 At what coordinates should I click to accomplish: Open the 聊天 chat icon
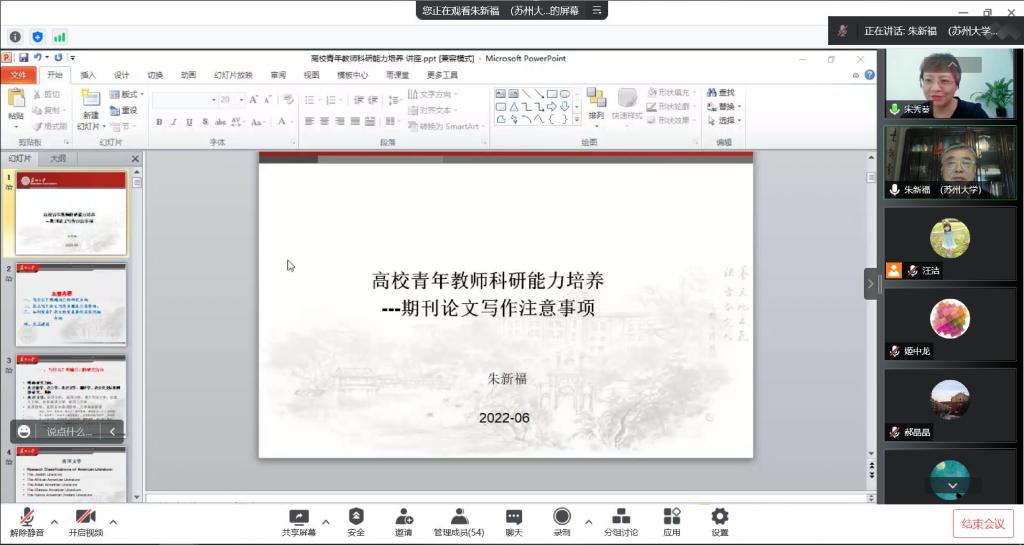[x=513, y=517]
